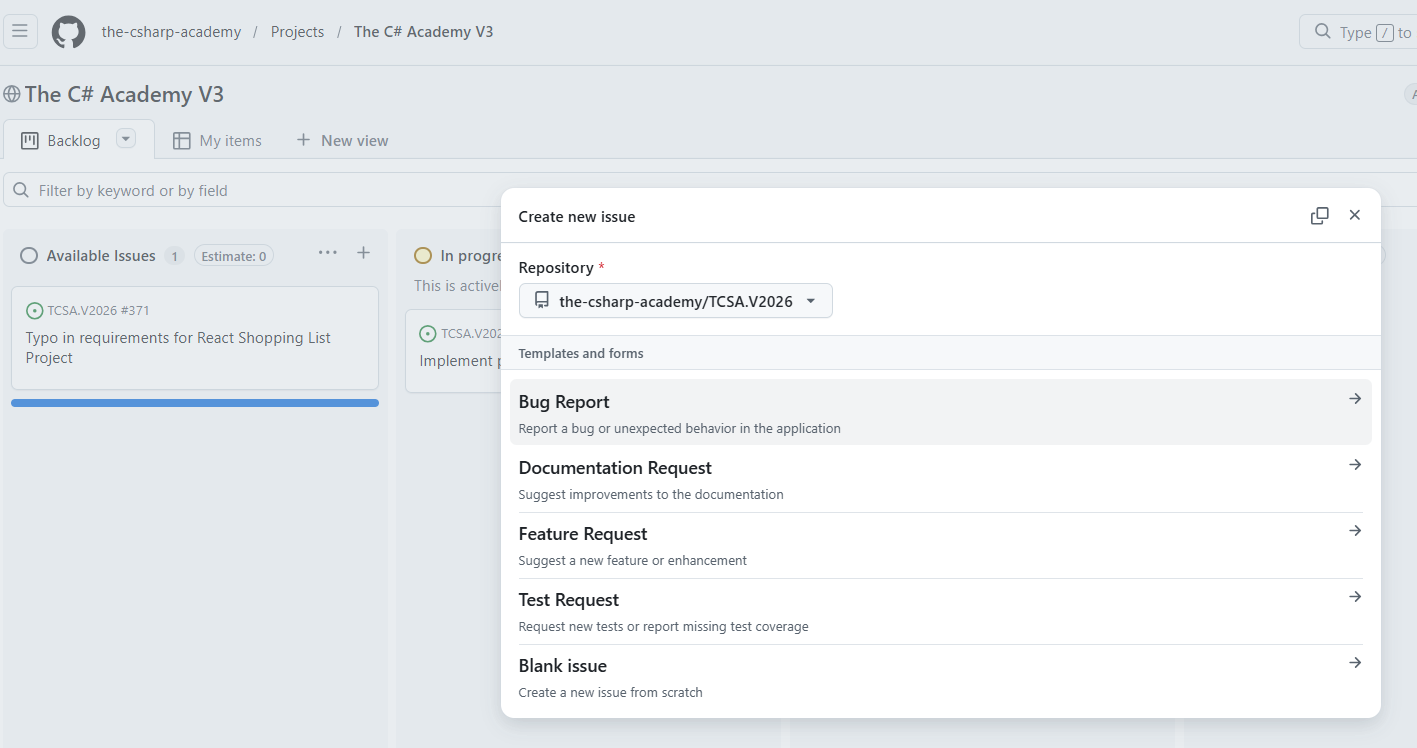Screen dimensions: 1417x748
Task: Open Available Issues column options menu
Action: point(328,253)
